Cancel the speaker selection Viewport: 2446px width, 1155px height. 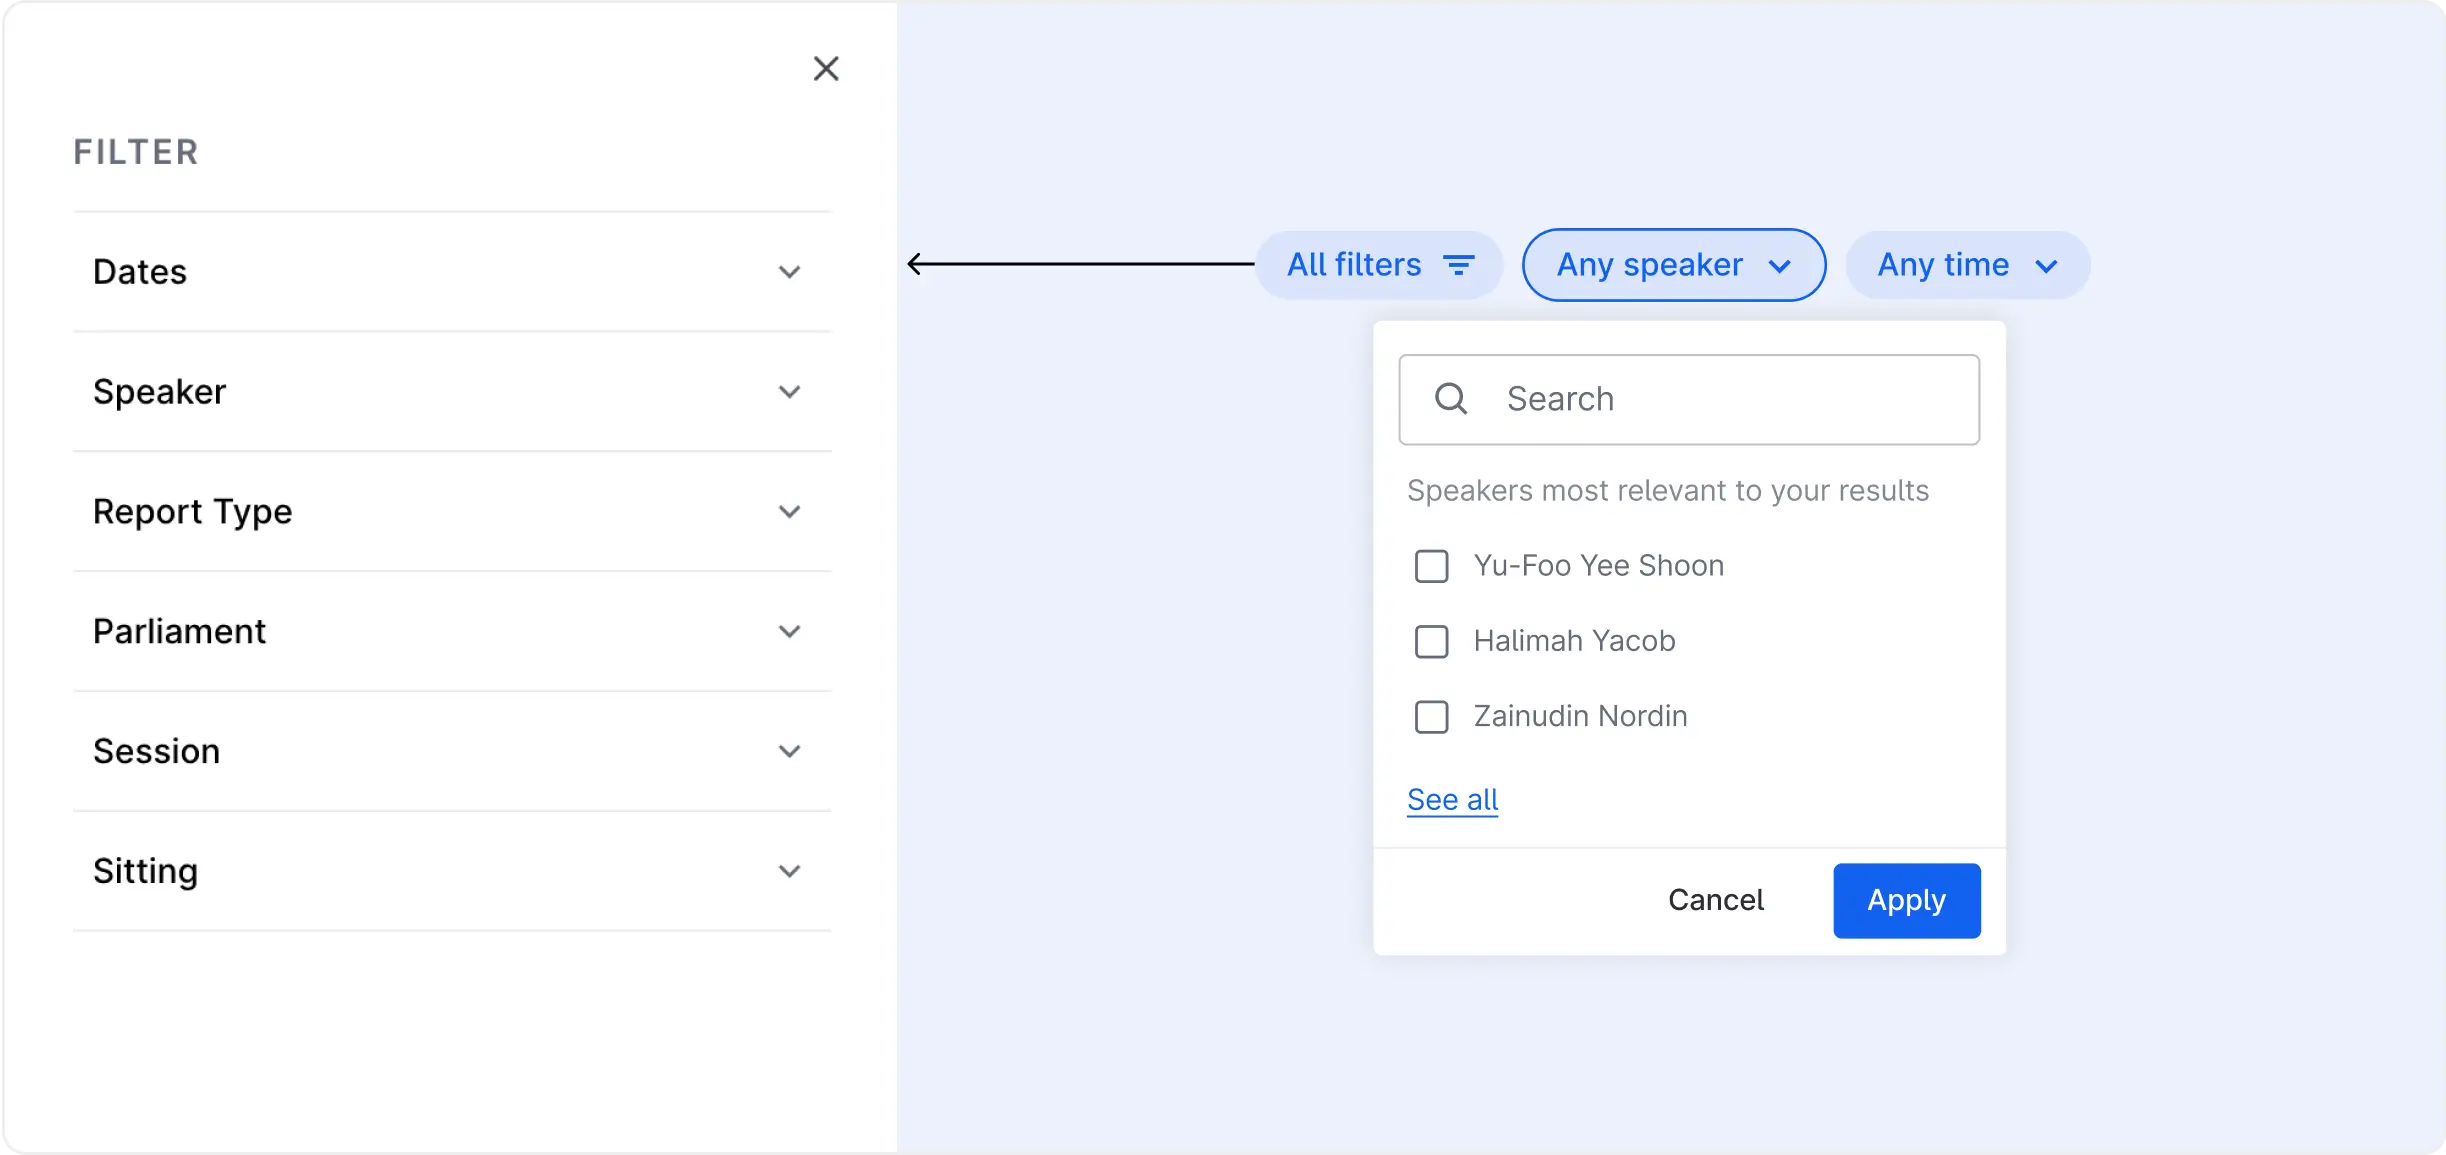(1715, 900)
